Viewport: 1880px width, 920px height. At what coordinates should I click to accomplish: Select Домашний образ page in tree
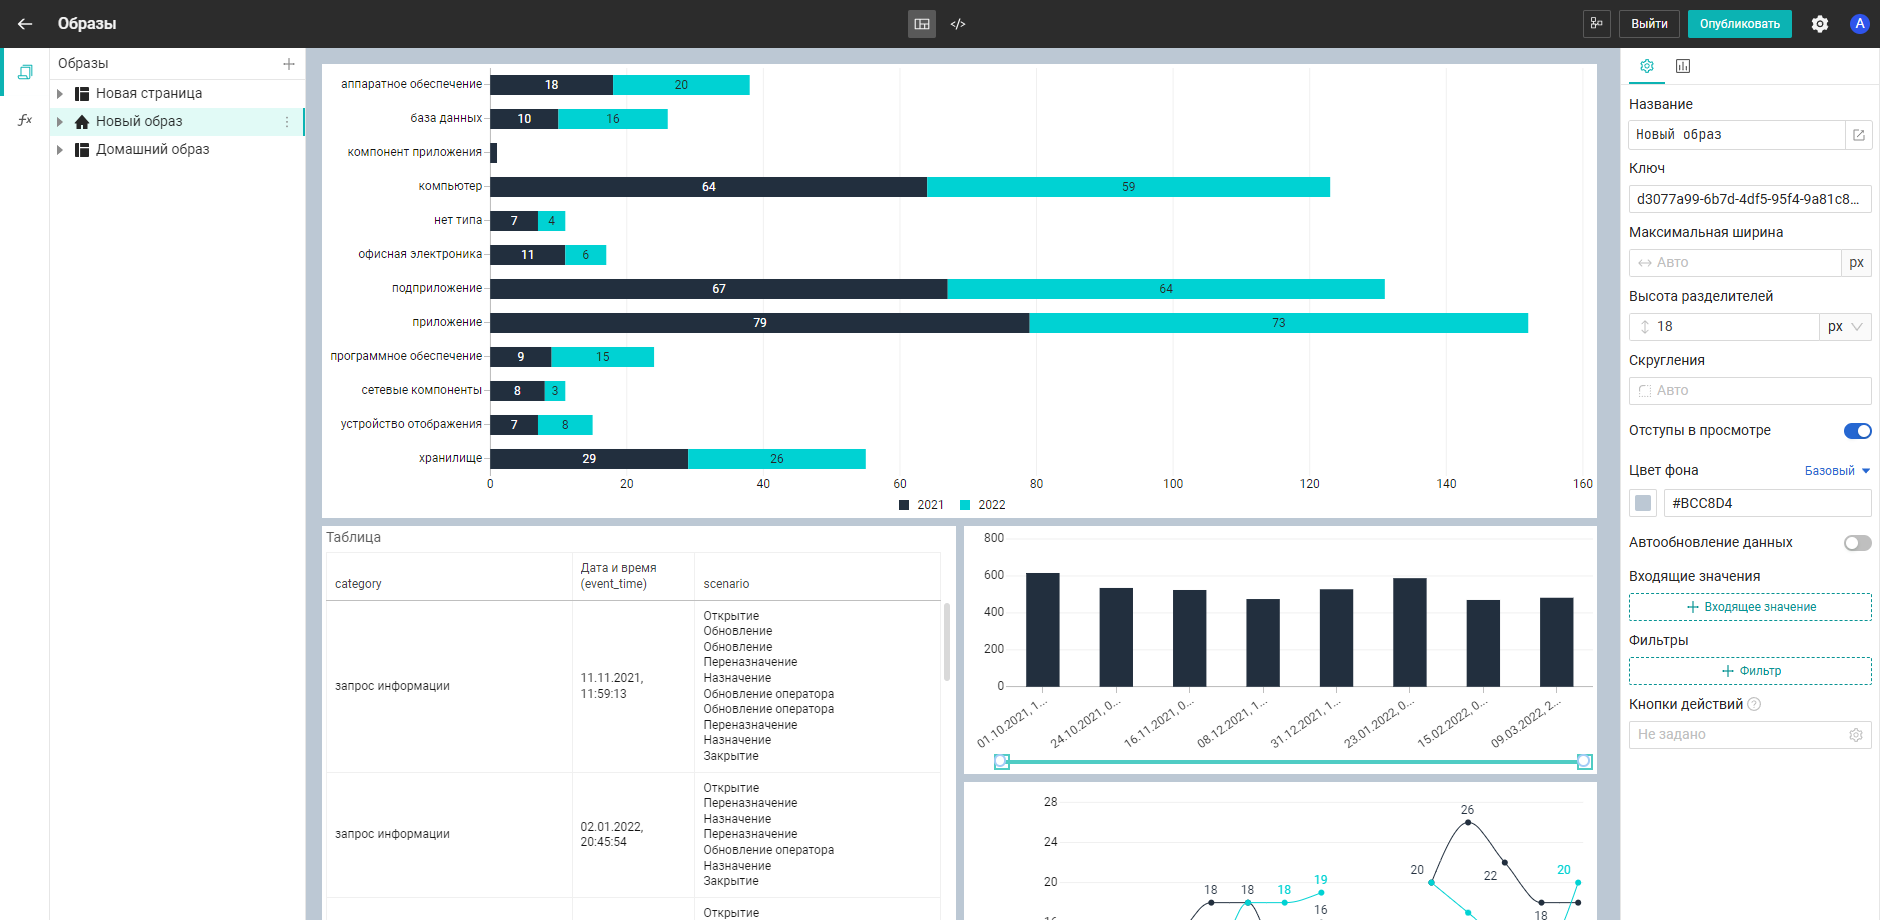[153, 150]
